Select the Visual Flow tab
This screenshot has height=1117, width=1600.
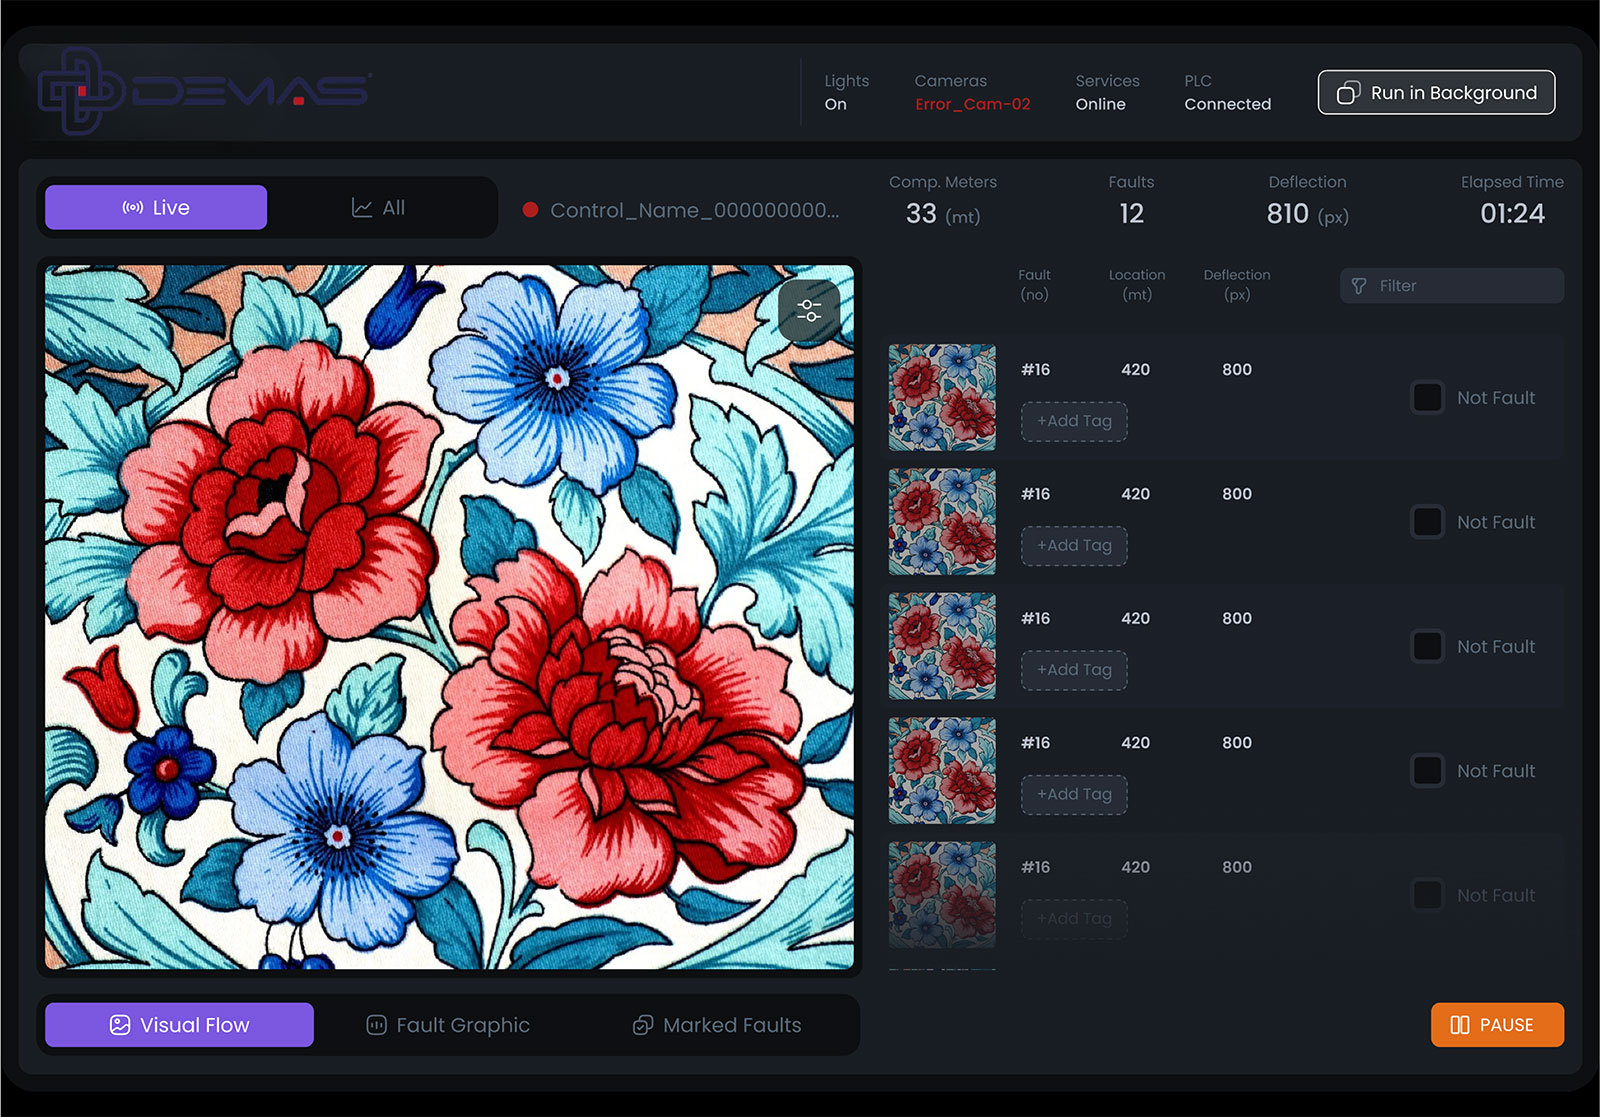pos(180,1025)
